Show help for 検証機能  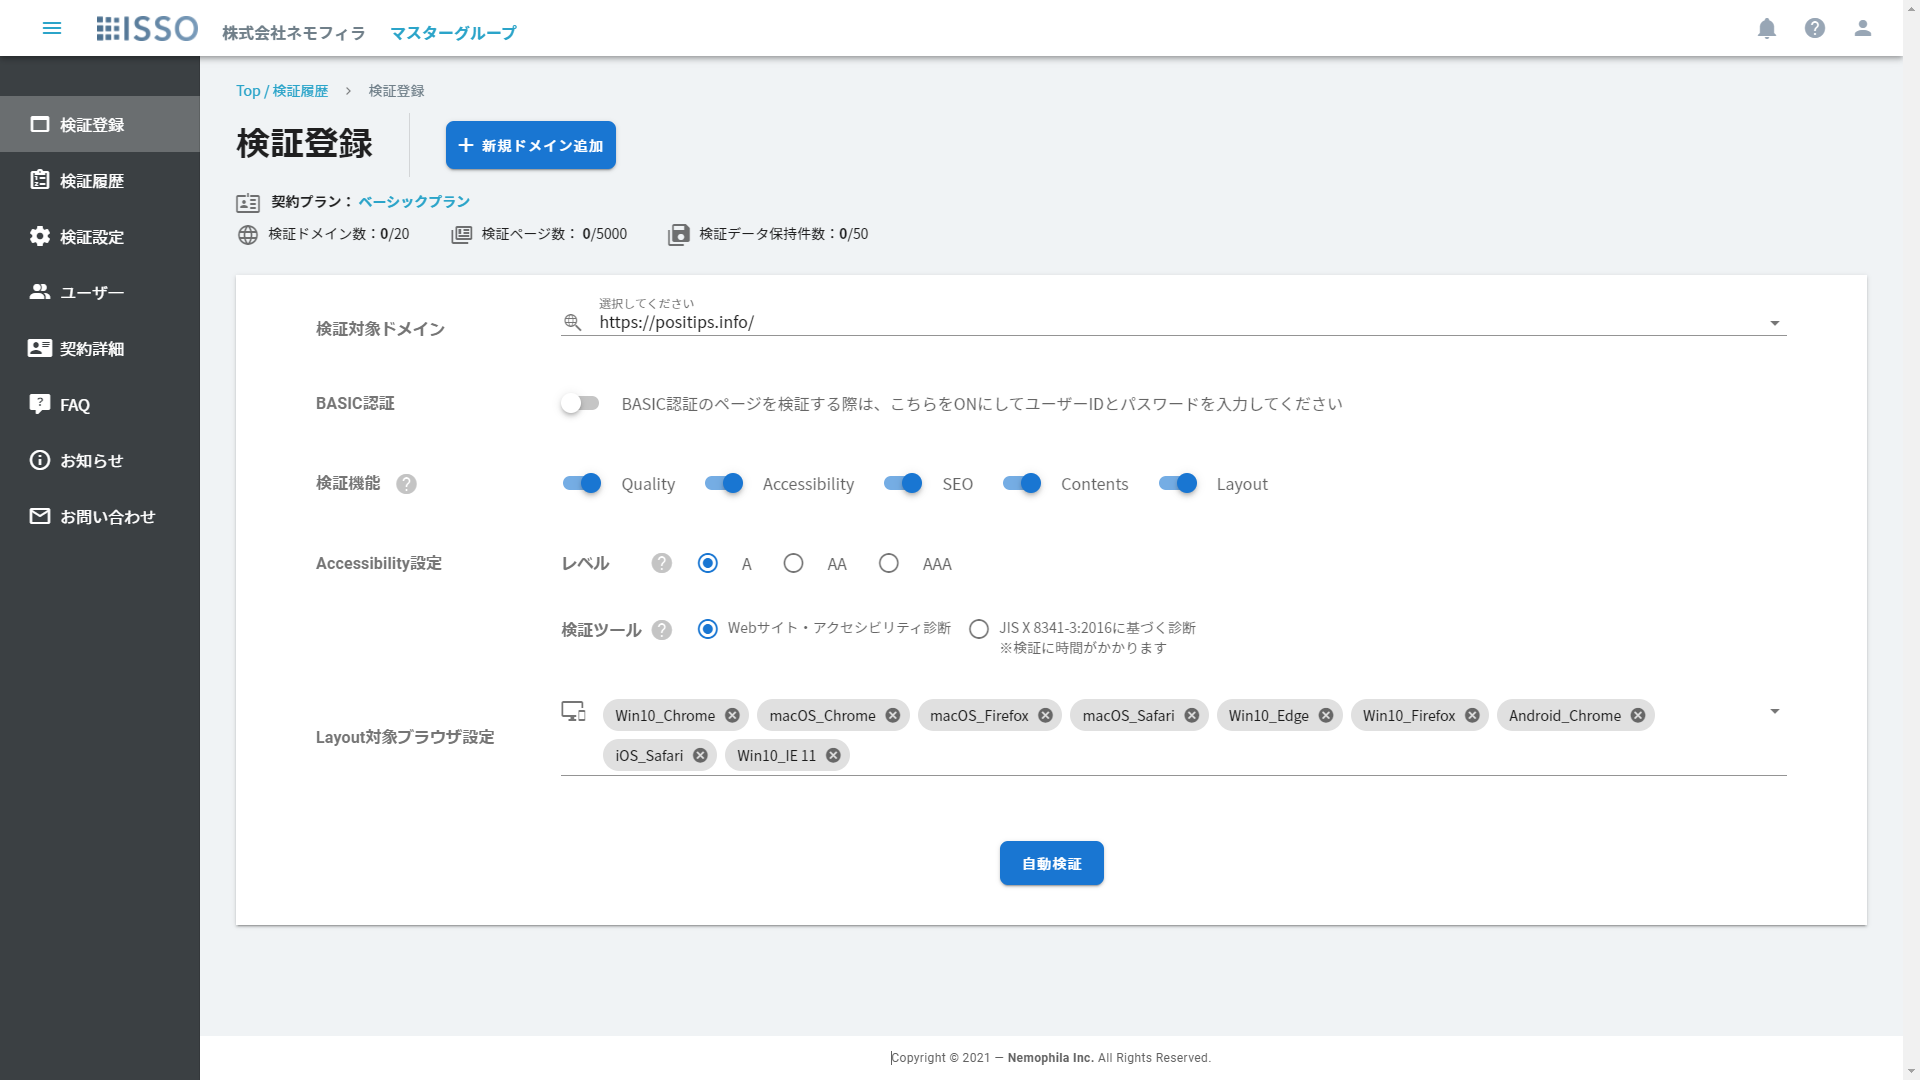[x=406, y=484]
